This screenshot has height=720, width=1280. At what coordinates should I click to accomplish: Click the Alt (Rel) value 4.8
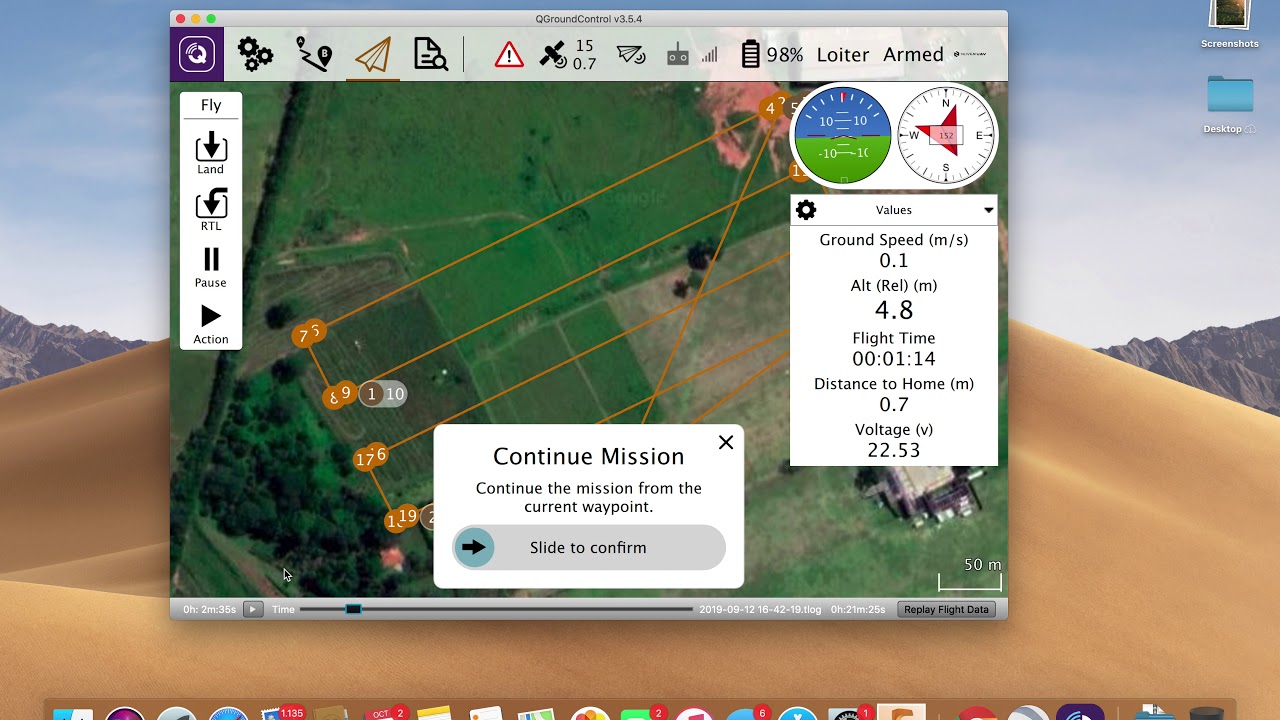894,310
